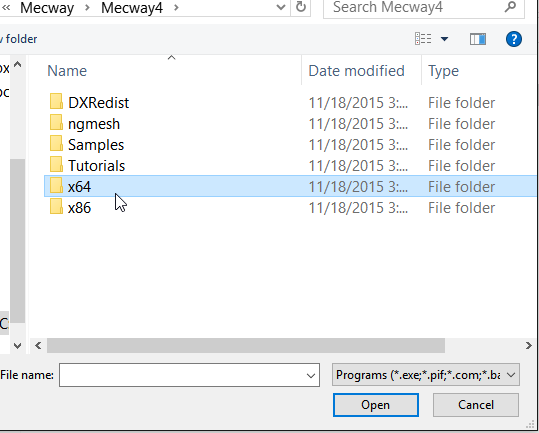Click the Open button

point(376,405)
